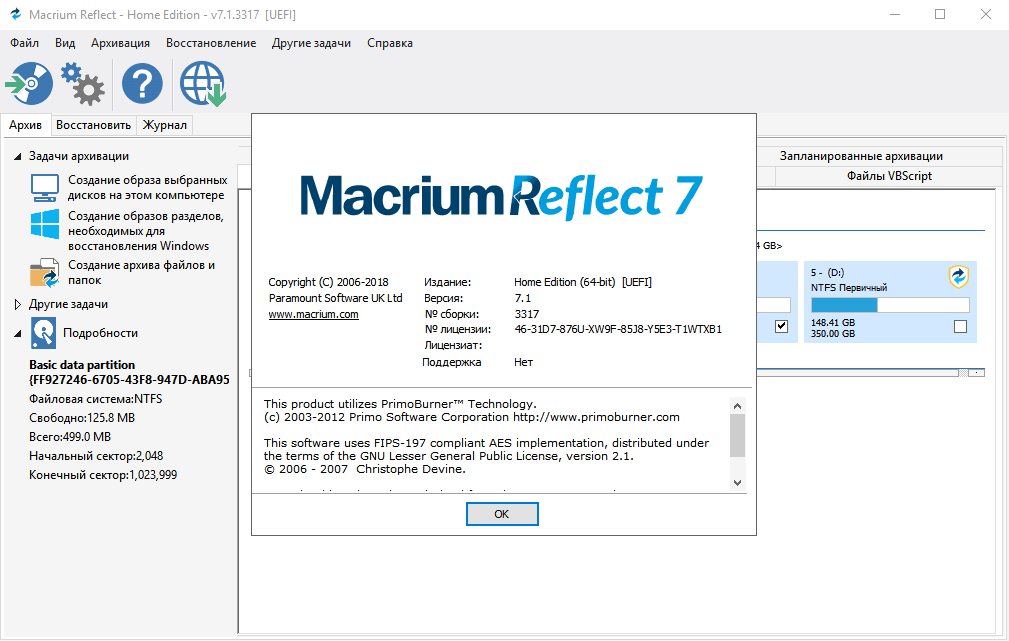Click the license text scrollbar thumb
Screen dimensions: 1009x641
(x=737, y=435)
